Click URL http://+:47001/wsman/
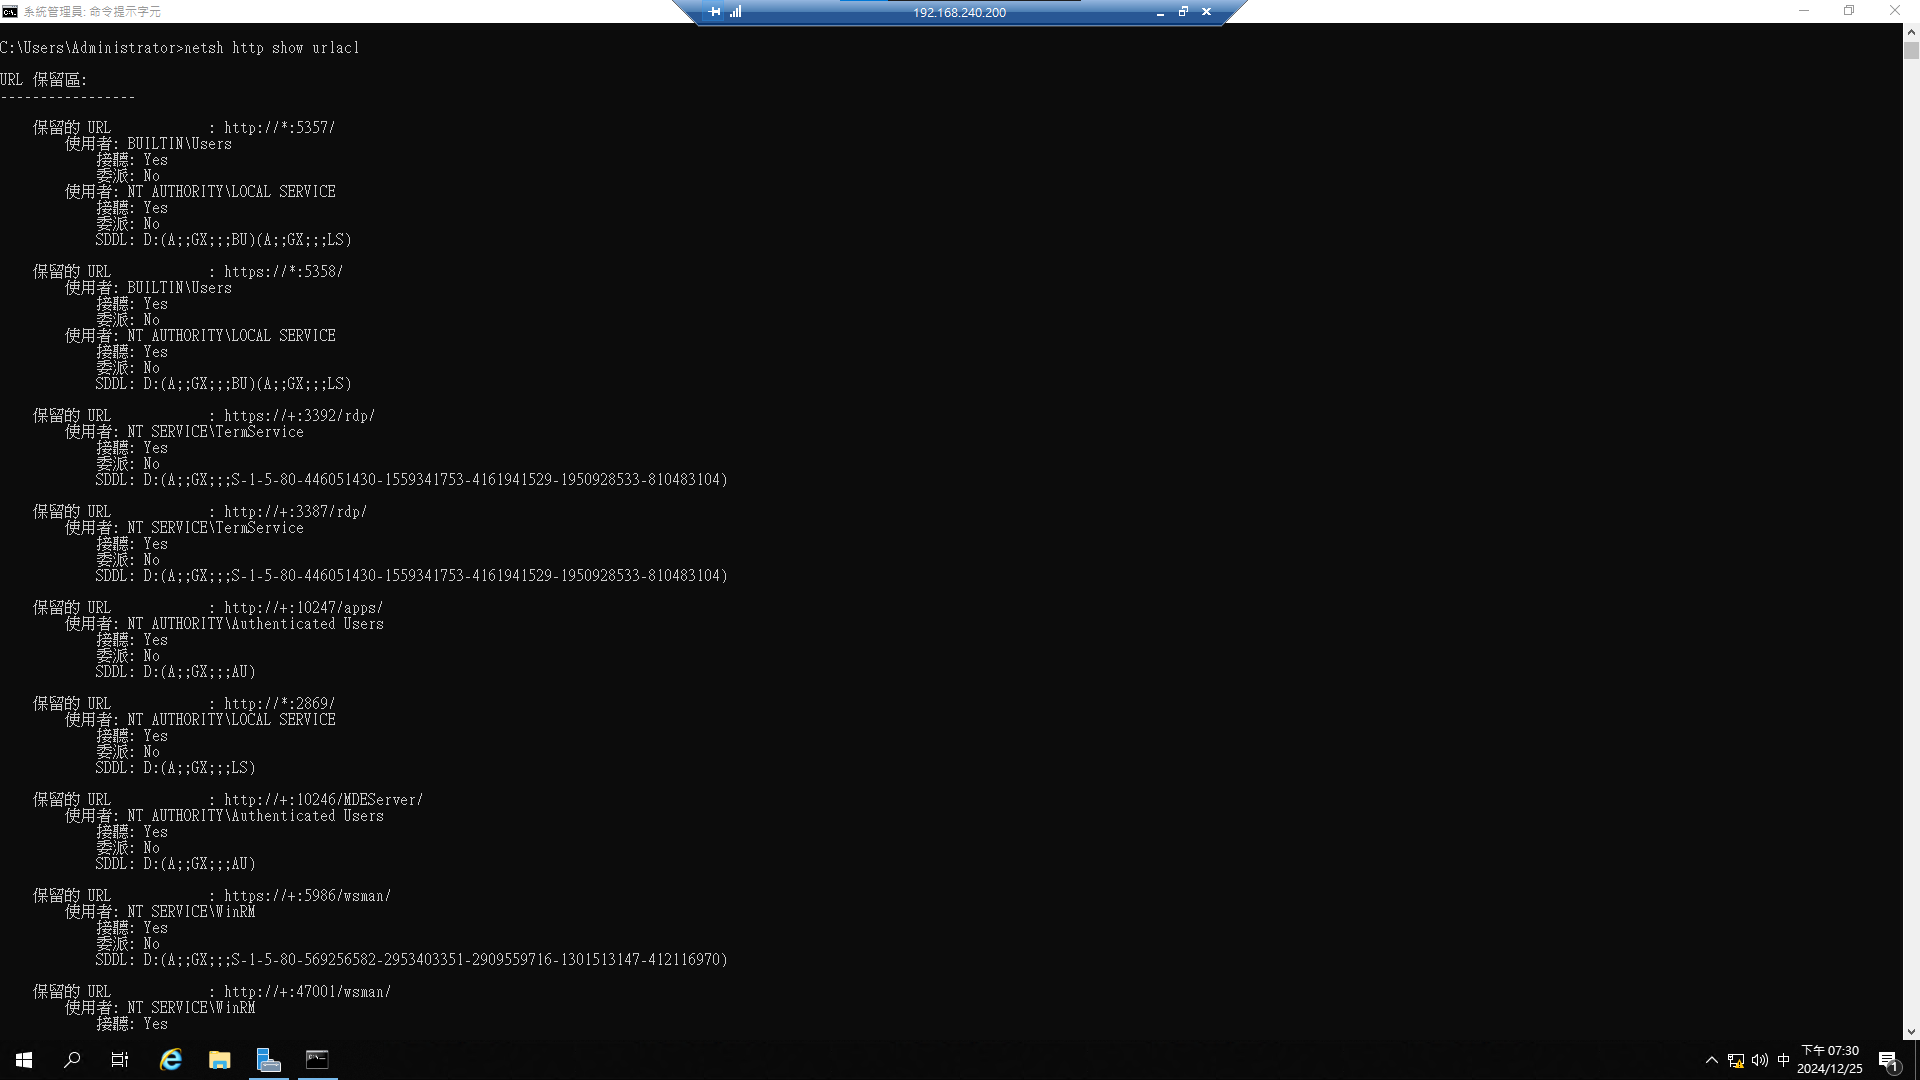The width and height of the screenshot is (1920, 1080). [308, 992]
